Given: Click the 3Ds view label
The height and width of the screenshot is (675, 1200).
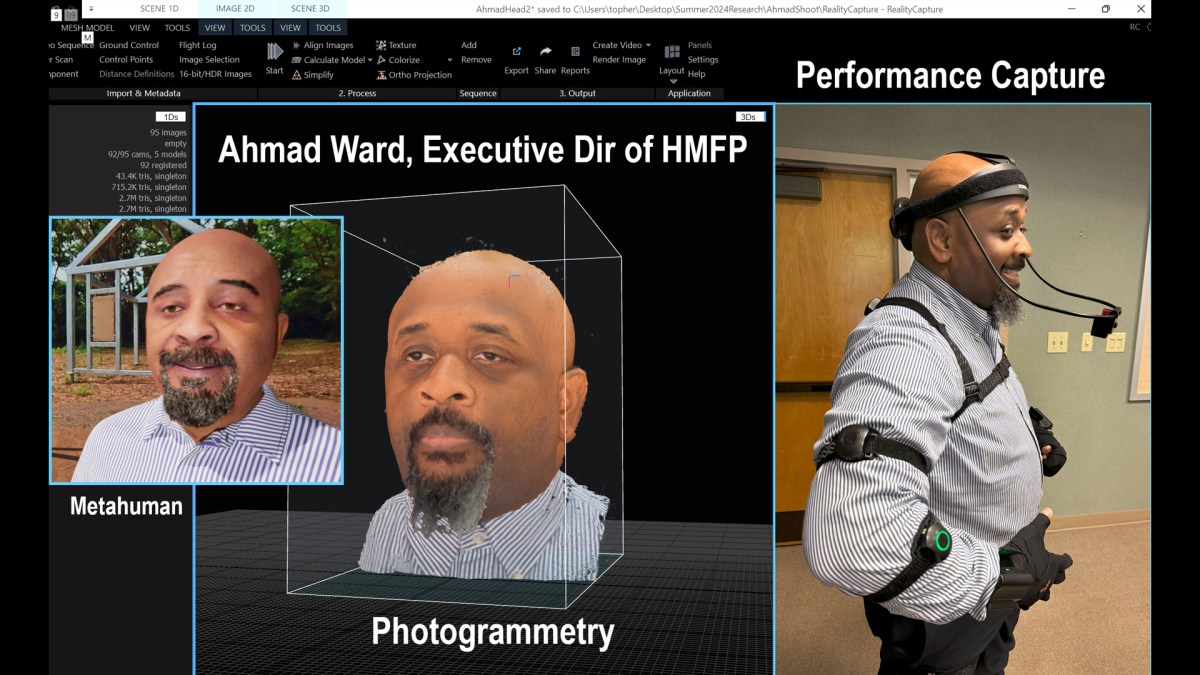Looking at the screenshot, I should click(x=749, y=117).
